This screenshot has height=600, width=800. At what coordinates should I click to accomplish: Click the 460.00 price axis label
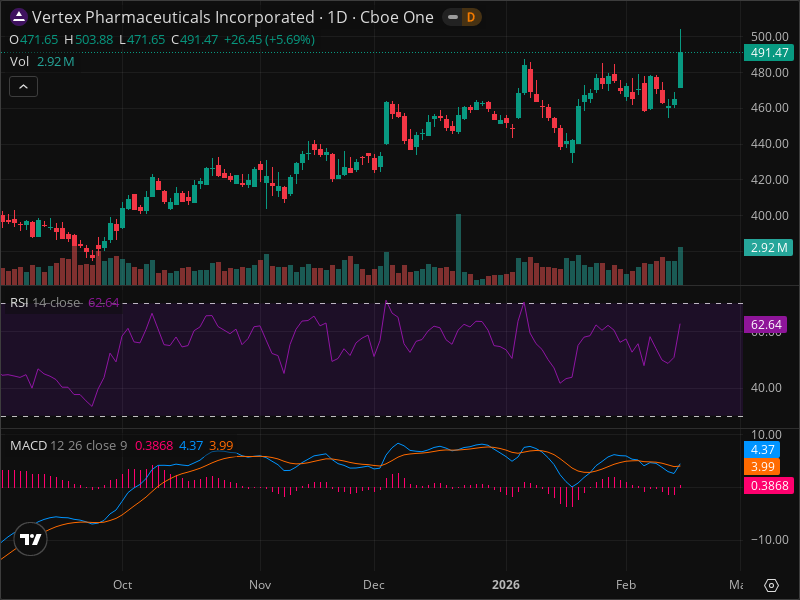pyautogui.click(x=769, y=108)
